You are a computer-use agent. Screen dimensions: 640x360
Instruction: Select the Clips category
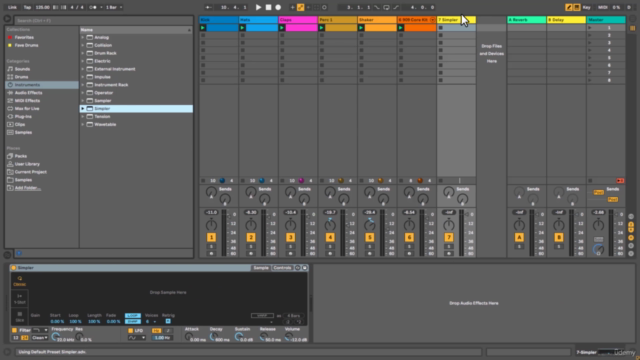click(20, 124)
